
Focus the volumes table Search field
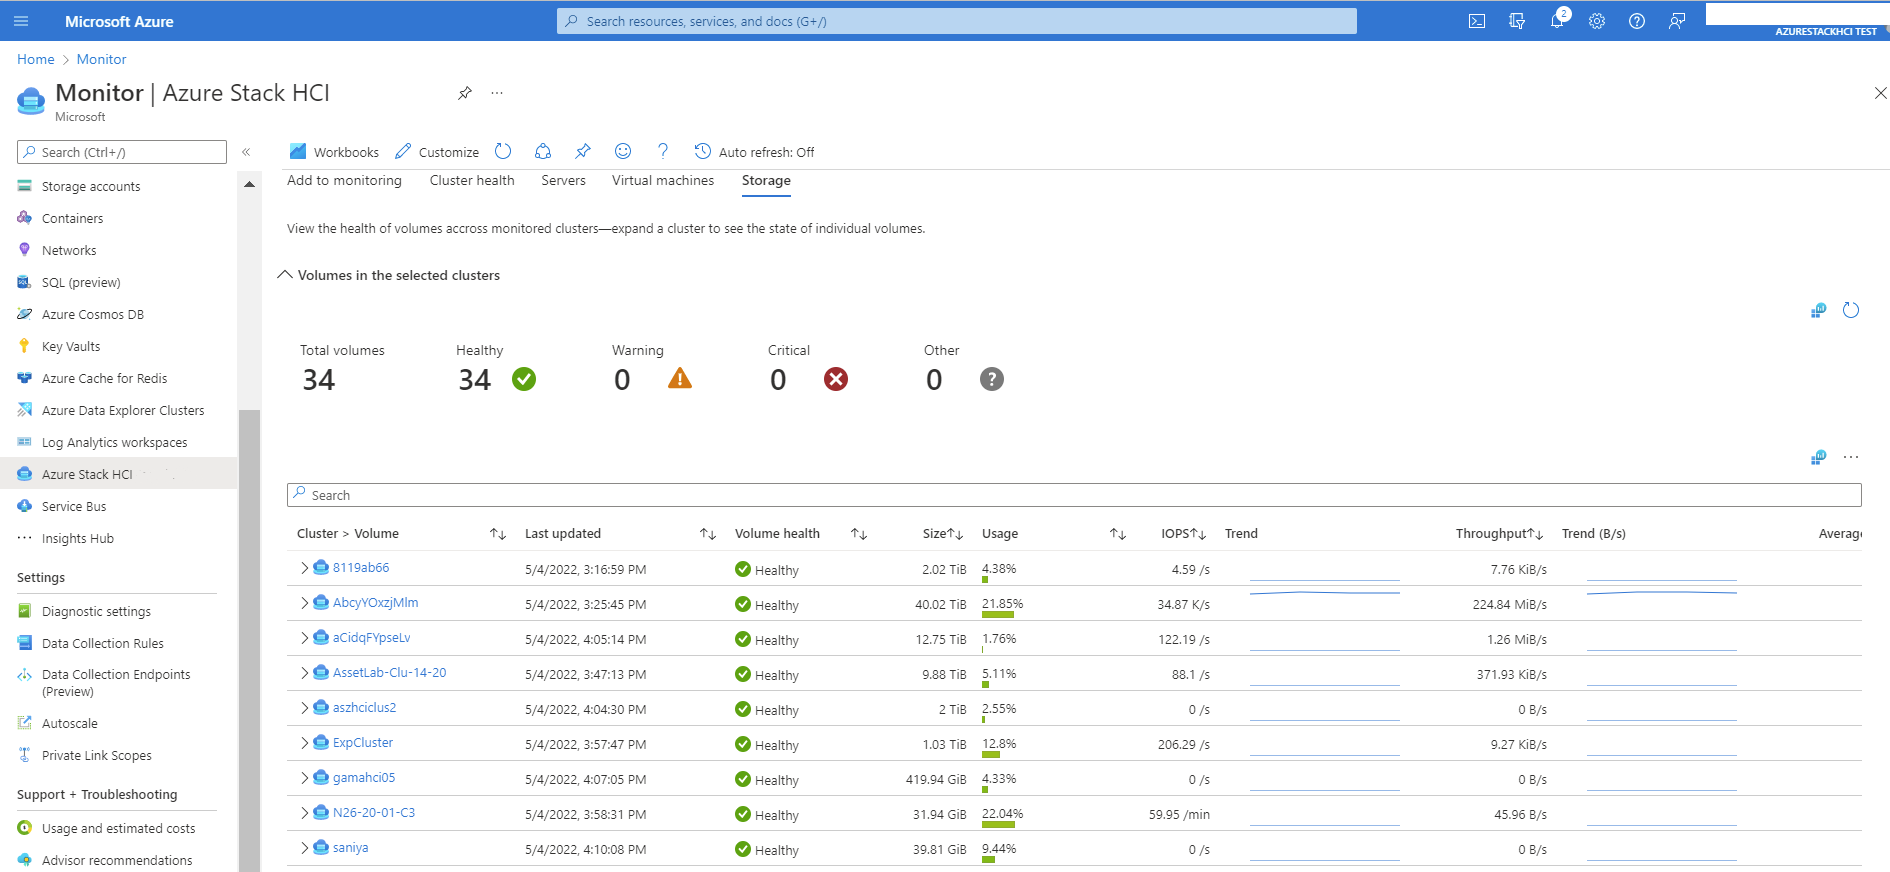coord(1074,495)
